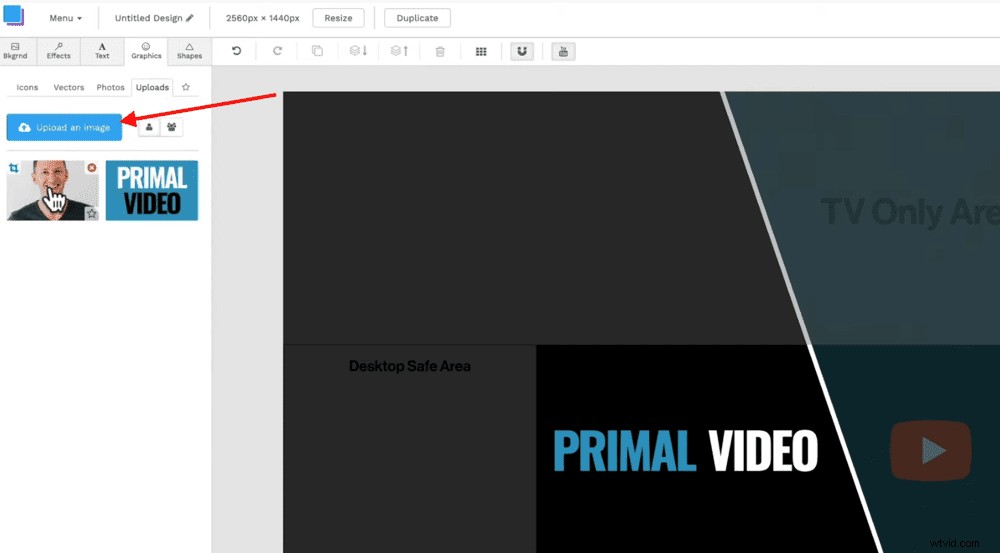Toggle the grid icon
Image resolution: width=1000 pixels, height=553 pixels.
click(481, 51)
